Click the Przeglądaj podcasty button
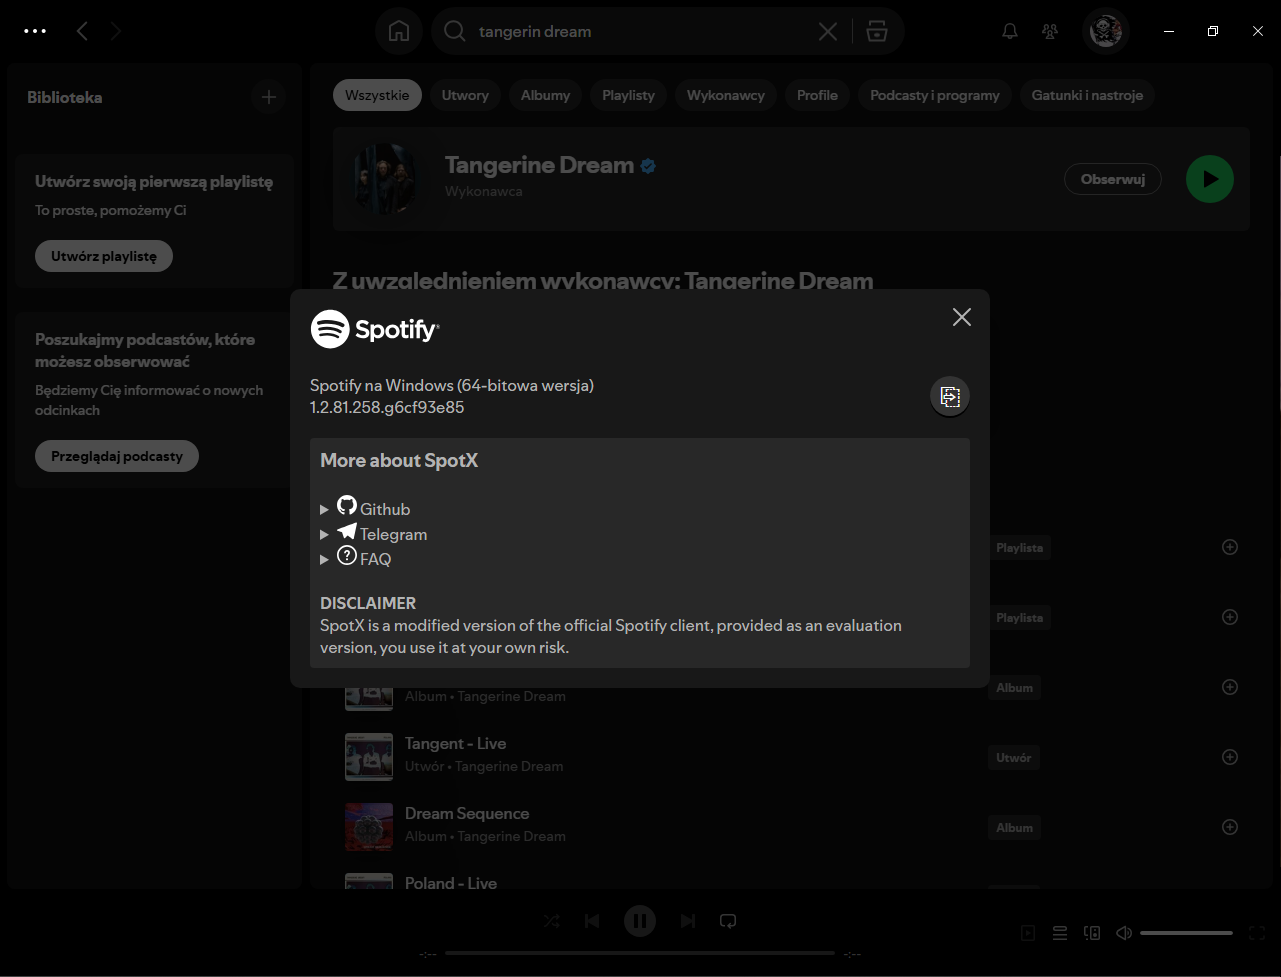This screenshot has width=1281, height=977. (117, 456)
